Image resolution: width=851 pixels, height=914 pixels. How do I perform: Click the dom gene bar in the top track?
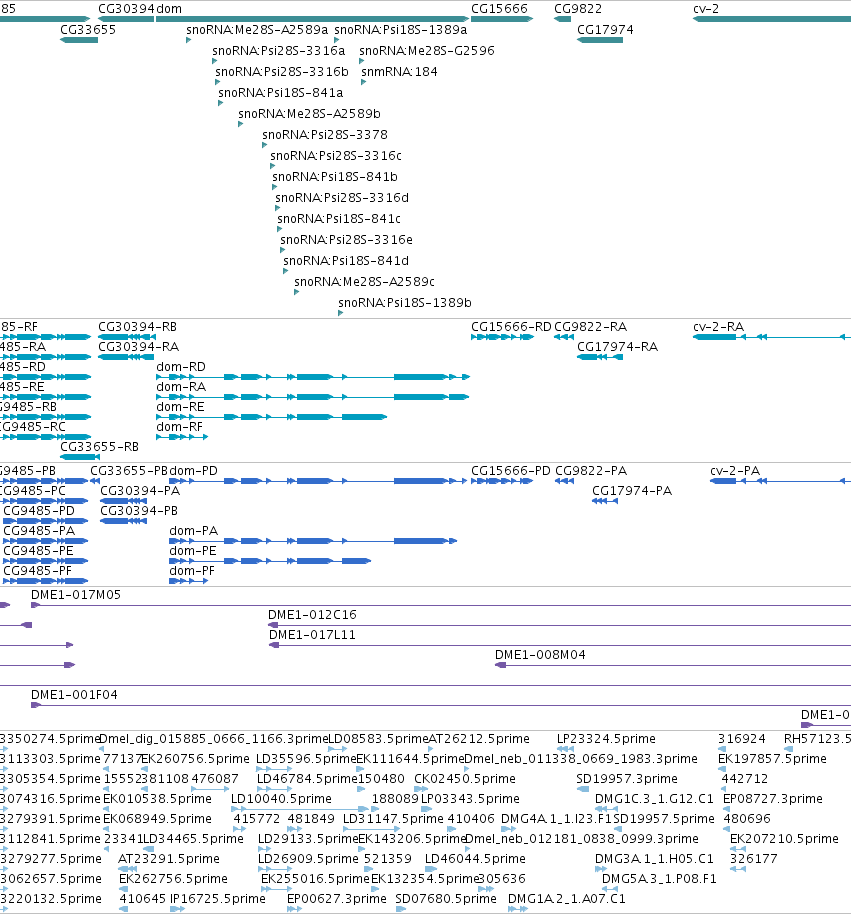pos(312,19)
